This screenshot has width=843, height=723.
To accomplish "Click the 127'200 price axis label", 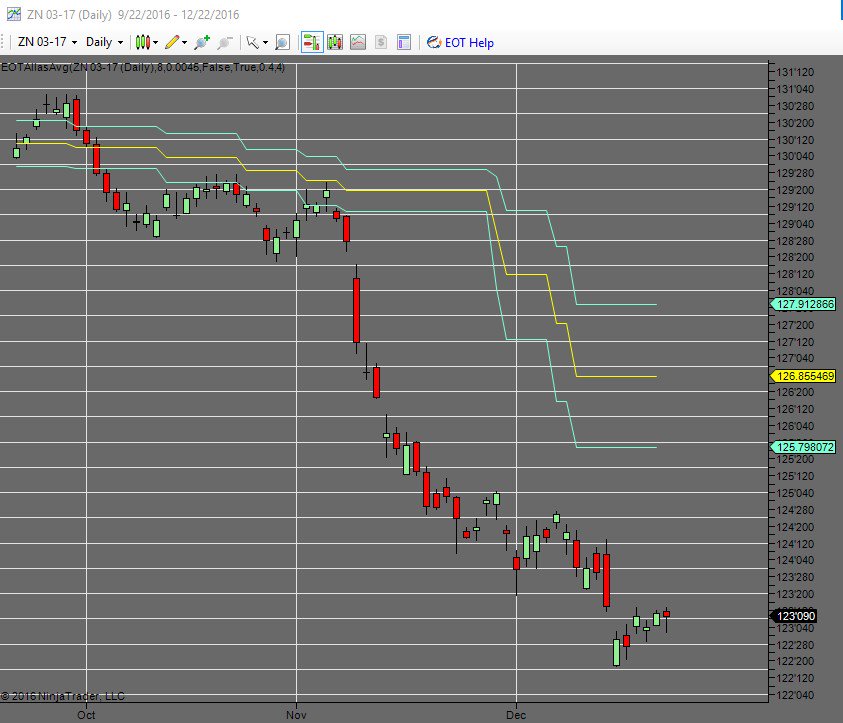I will point(795,325).
